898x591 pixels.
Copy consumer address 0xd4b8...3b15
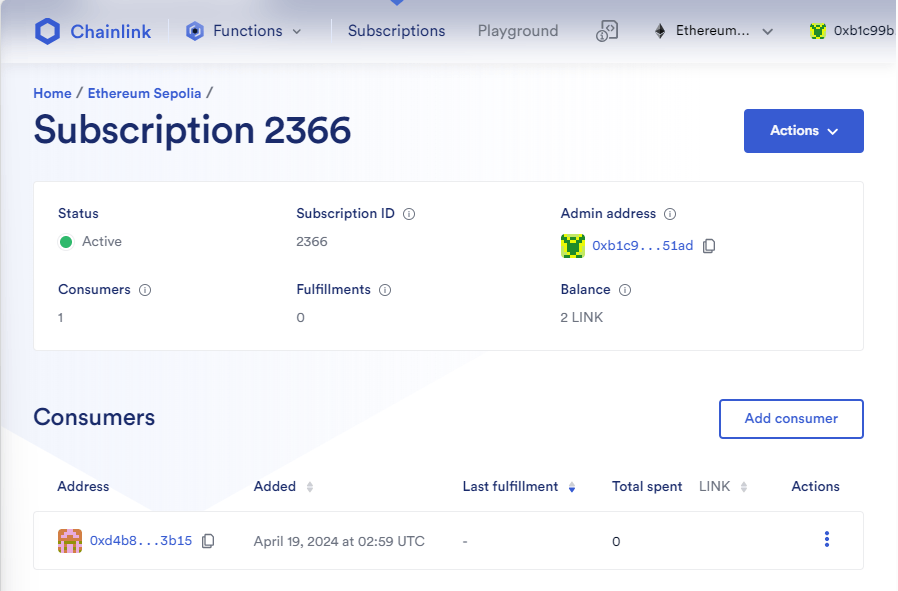[x=208, y=541]
